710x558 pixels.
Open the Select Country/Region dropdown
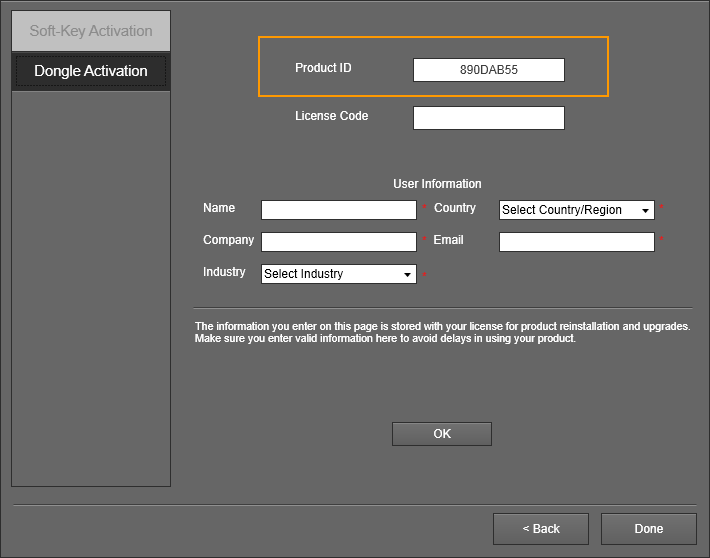tap(576, 210)
